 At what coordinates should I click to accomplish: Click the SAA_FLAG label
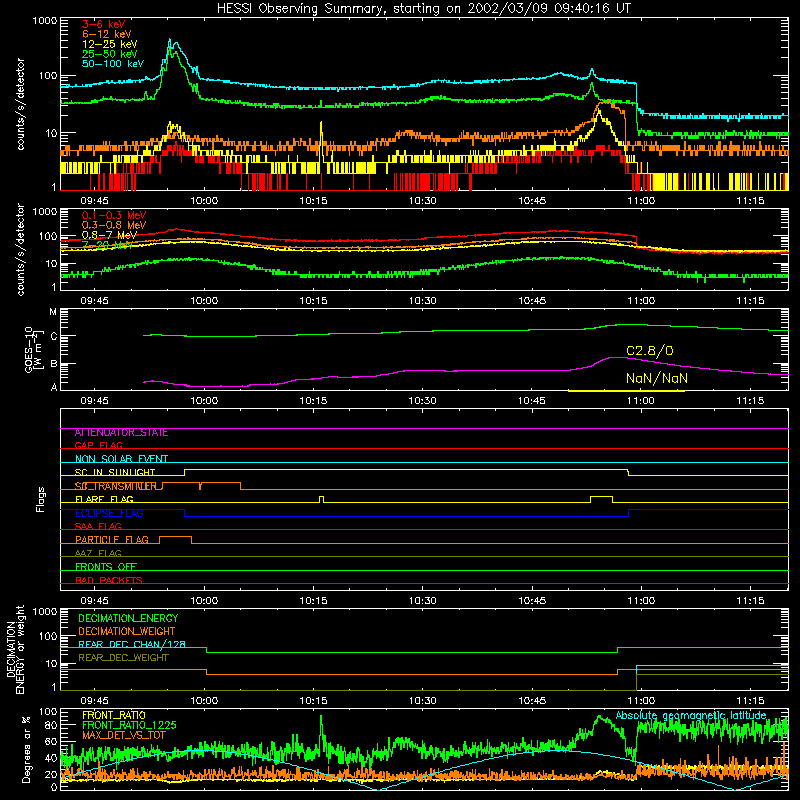tap(98, 527)
